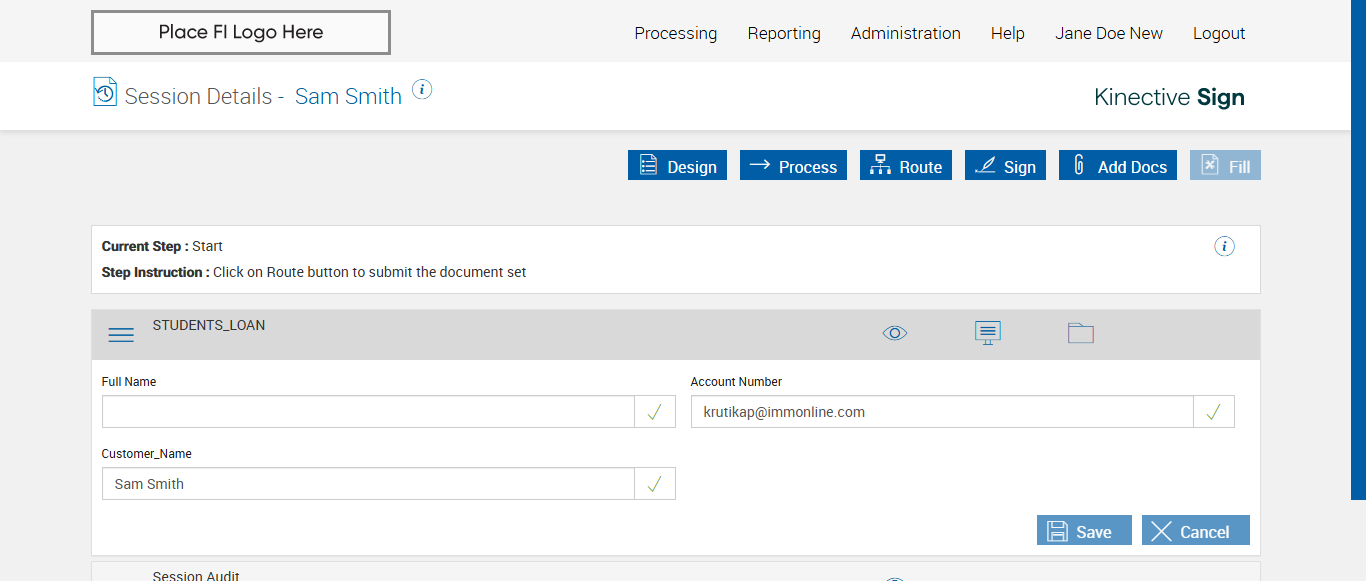Open the Jane Doe New user menu
The image size is (1366, 581).
tap(1109, 33)
